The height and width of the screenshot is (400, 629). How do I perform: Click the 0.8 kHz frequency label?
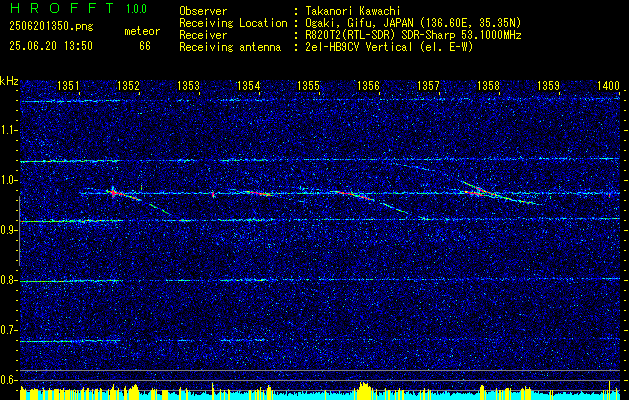(x=9, y=280)
